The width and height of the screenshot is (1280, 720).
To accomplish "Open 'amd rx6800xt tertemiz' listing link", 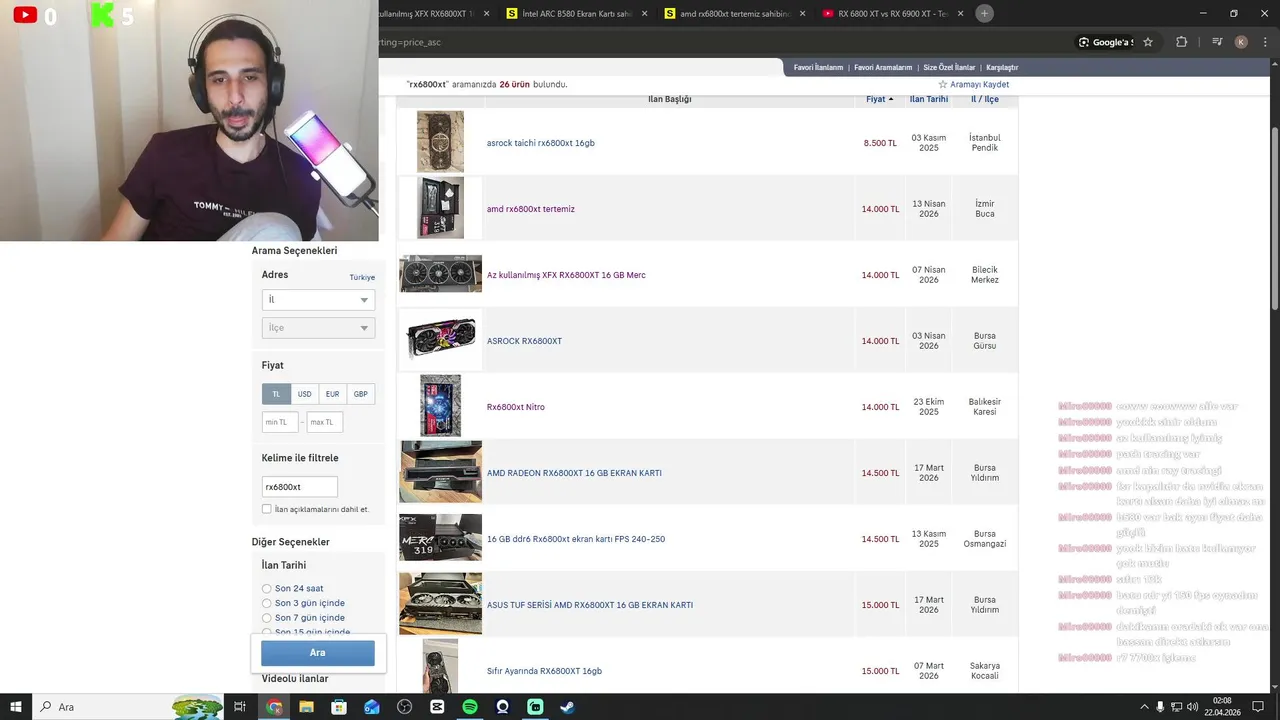I will 531,209.
